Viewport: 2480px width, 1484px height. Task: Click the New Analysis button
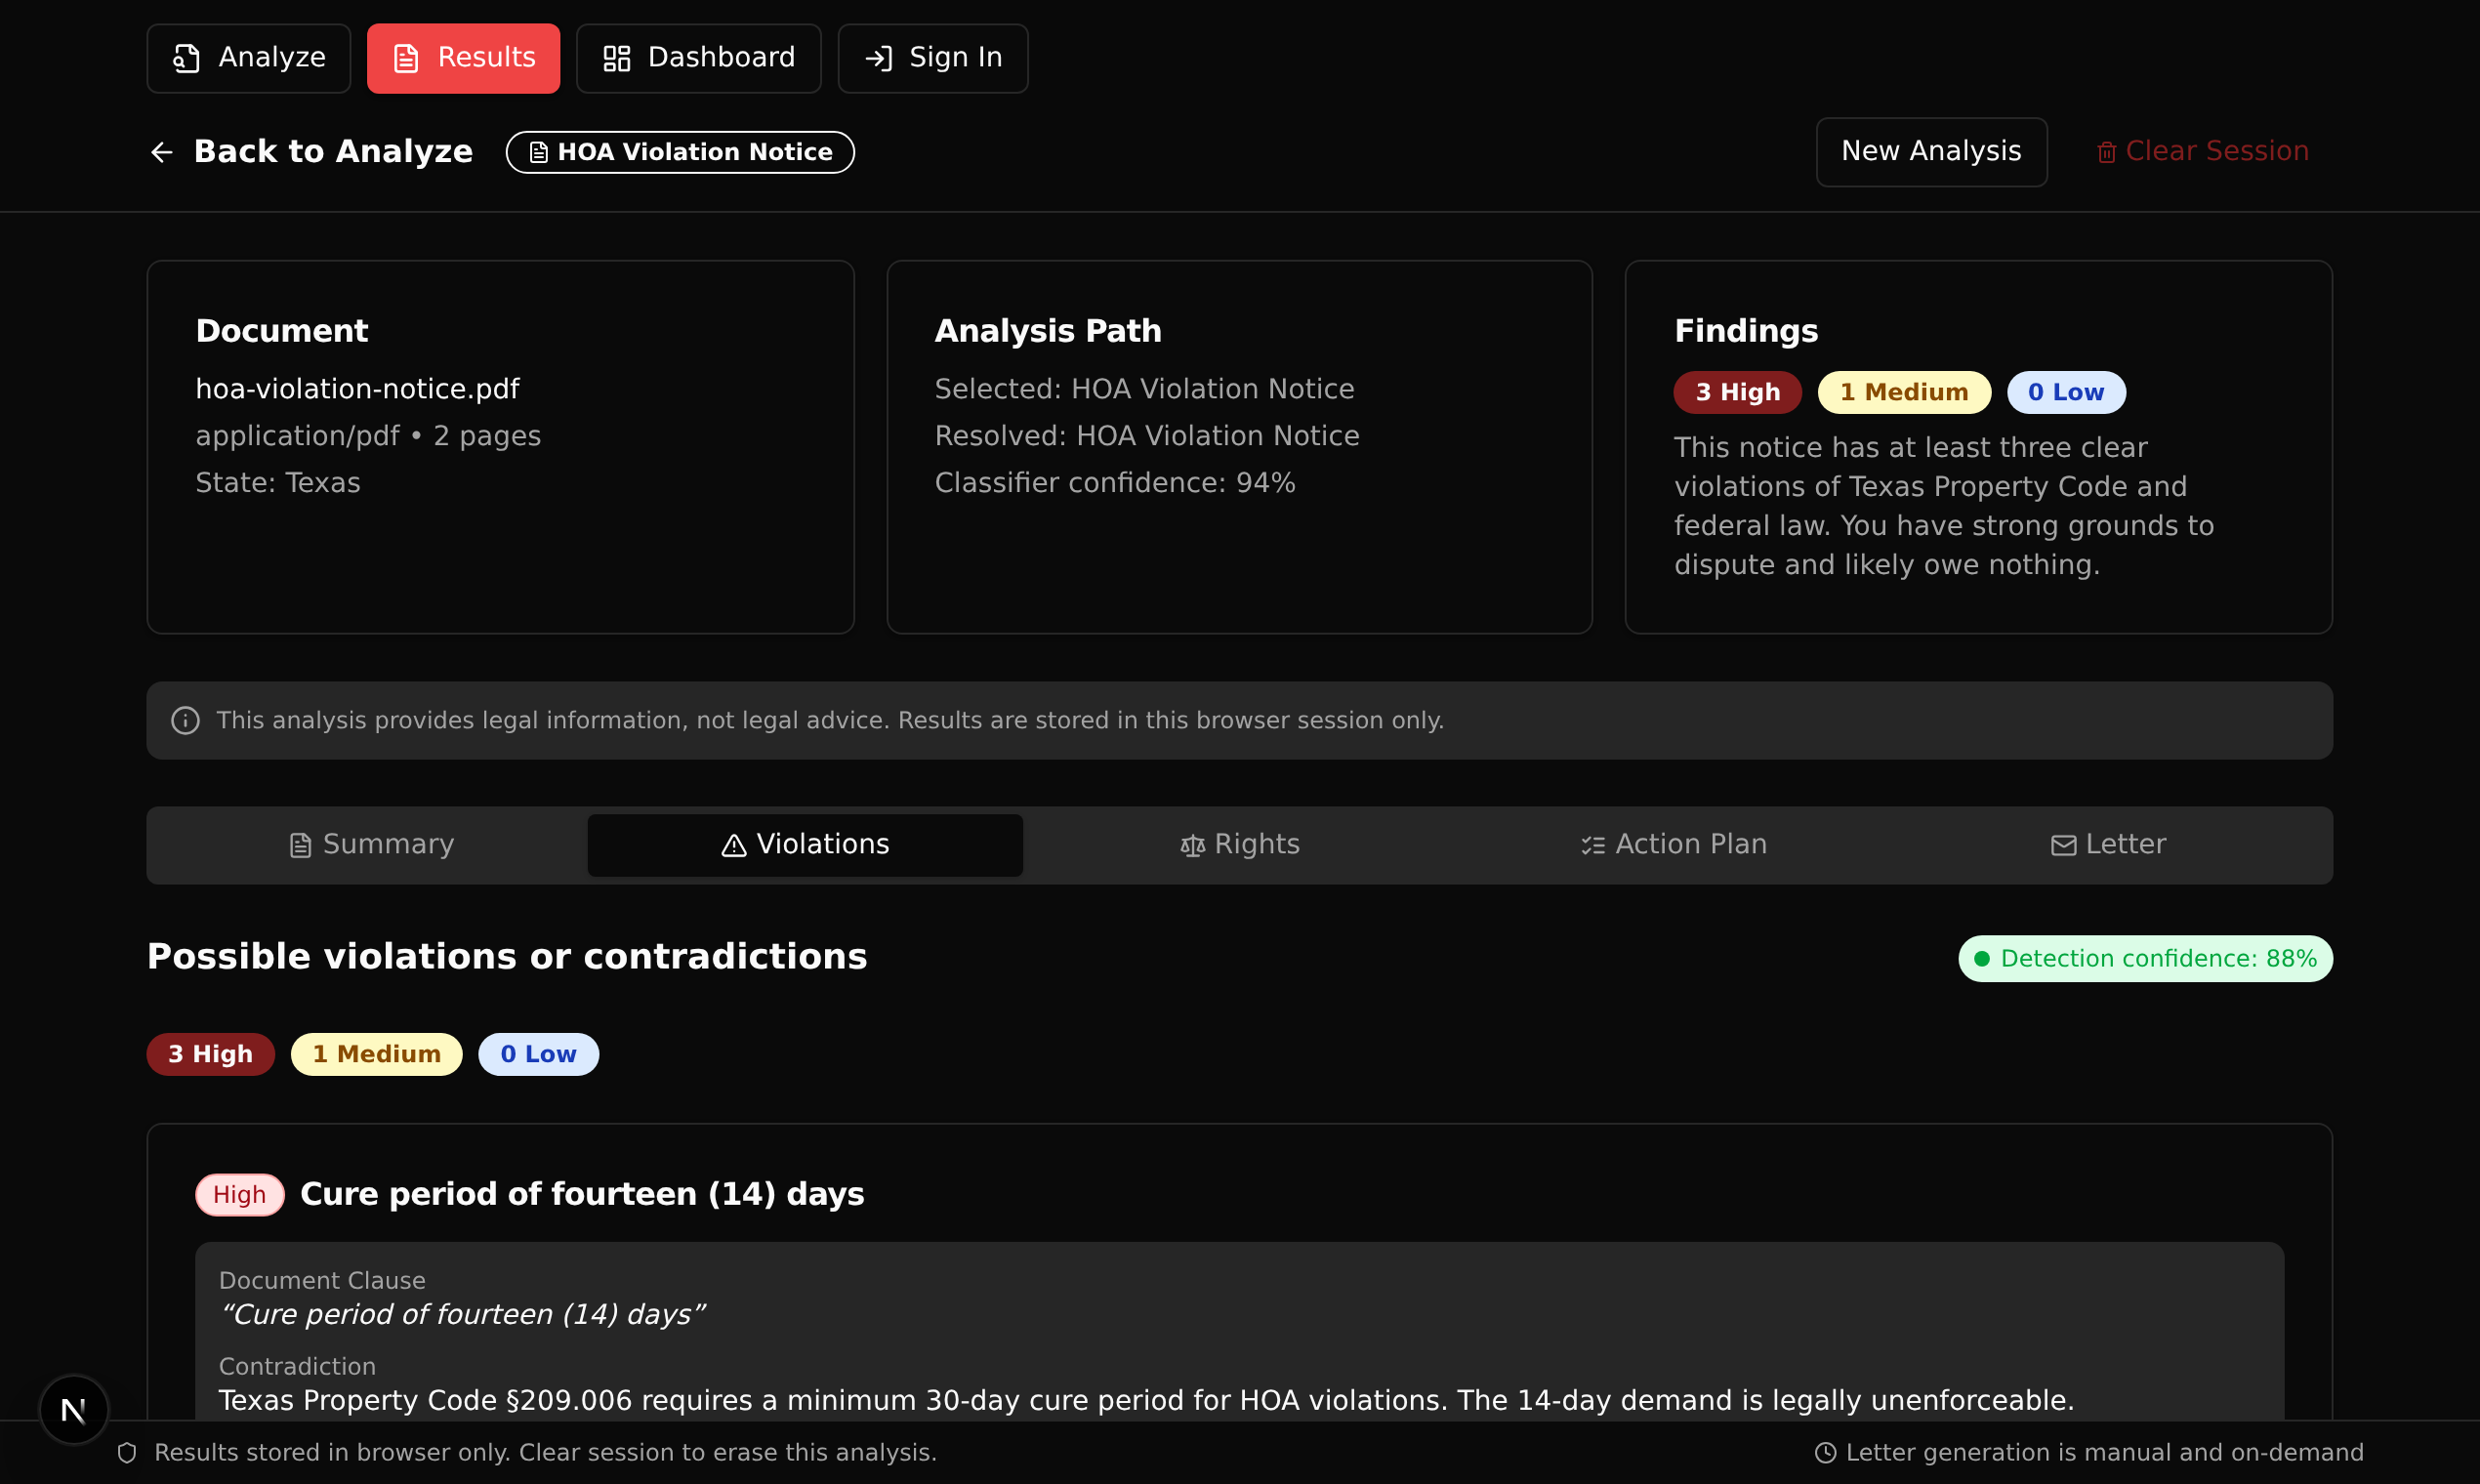click(1931, 152)
